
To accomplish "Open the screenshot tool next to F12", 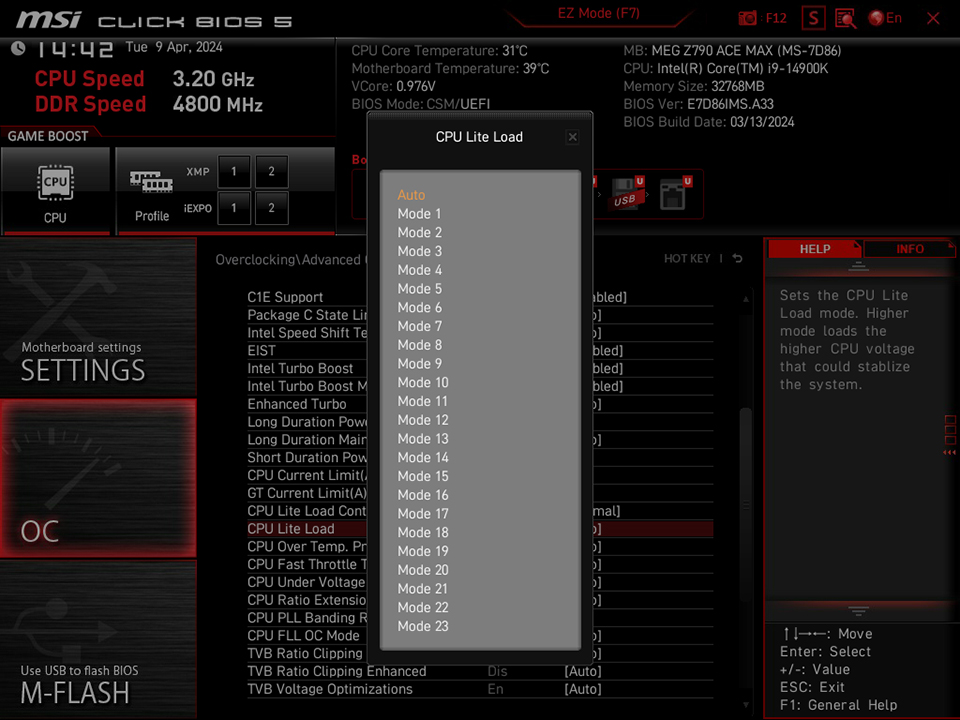I will click(x=746, y=18).
